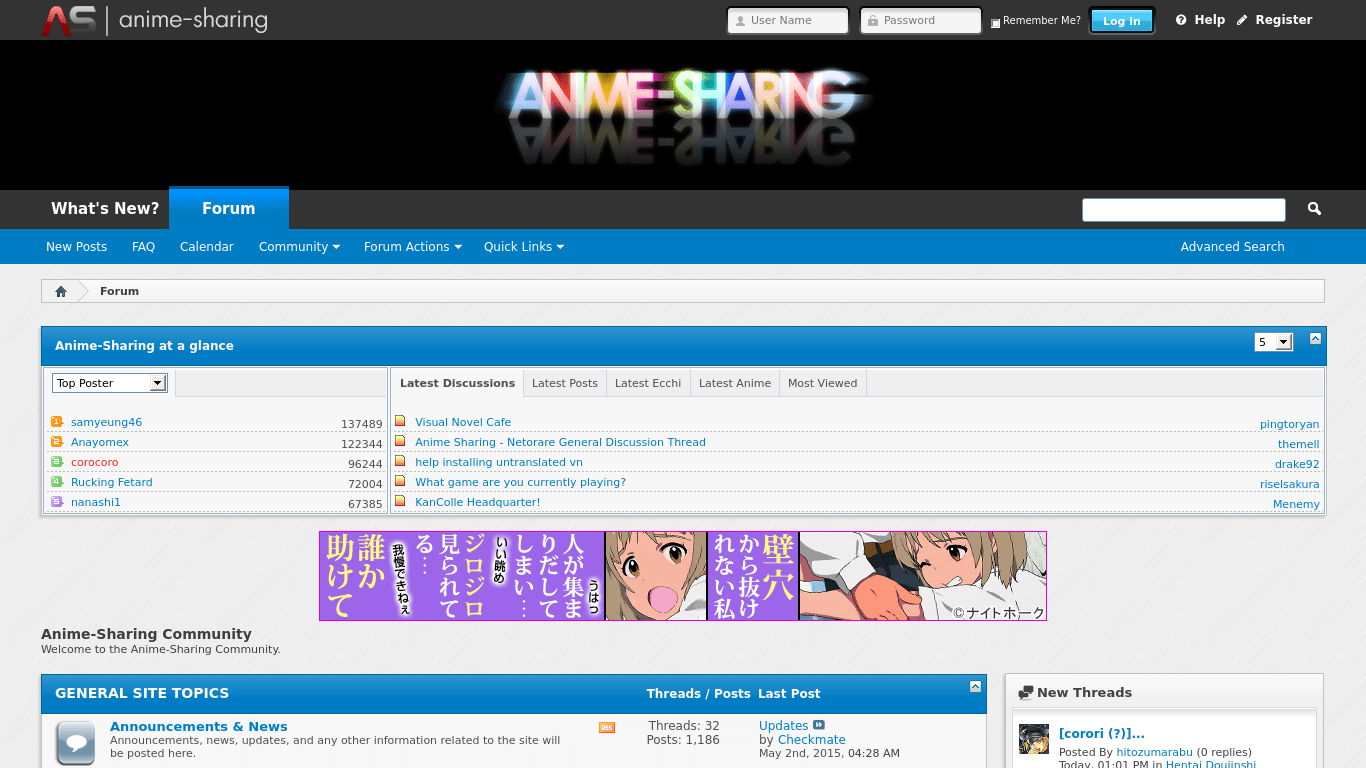Viewport: 1366px width, 768px height.
Task: Click rank 4 badge next to Rucking Fetard
Action: (57, 482)
